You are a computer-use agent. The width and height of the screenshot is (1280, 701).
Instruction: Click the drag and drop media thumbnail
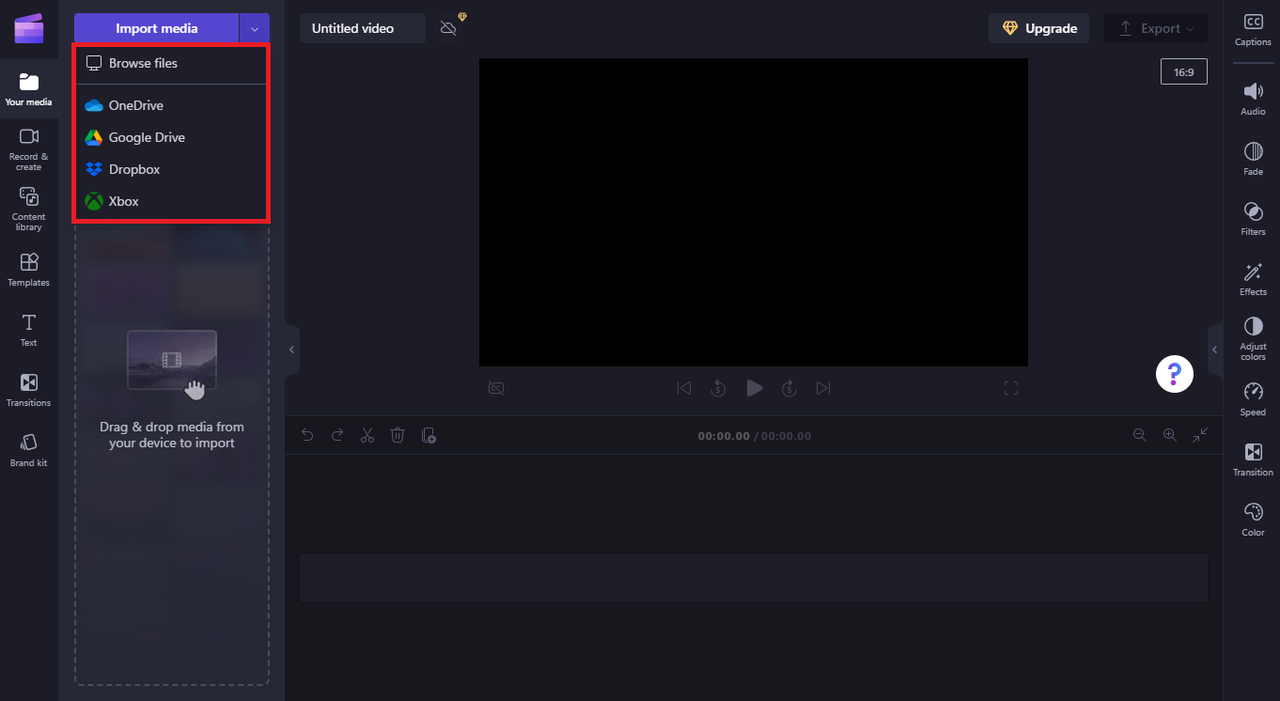[x=172, y=360]
